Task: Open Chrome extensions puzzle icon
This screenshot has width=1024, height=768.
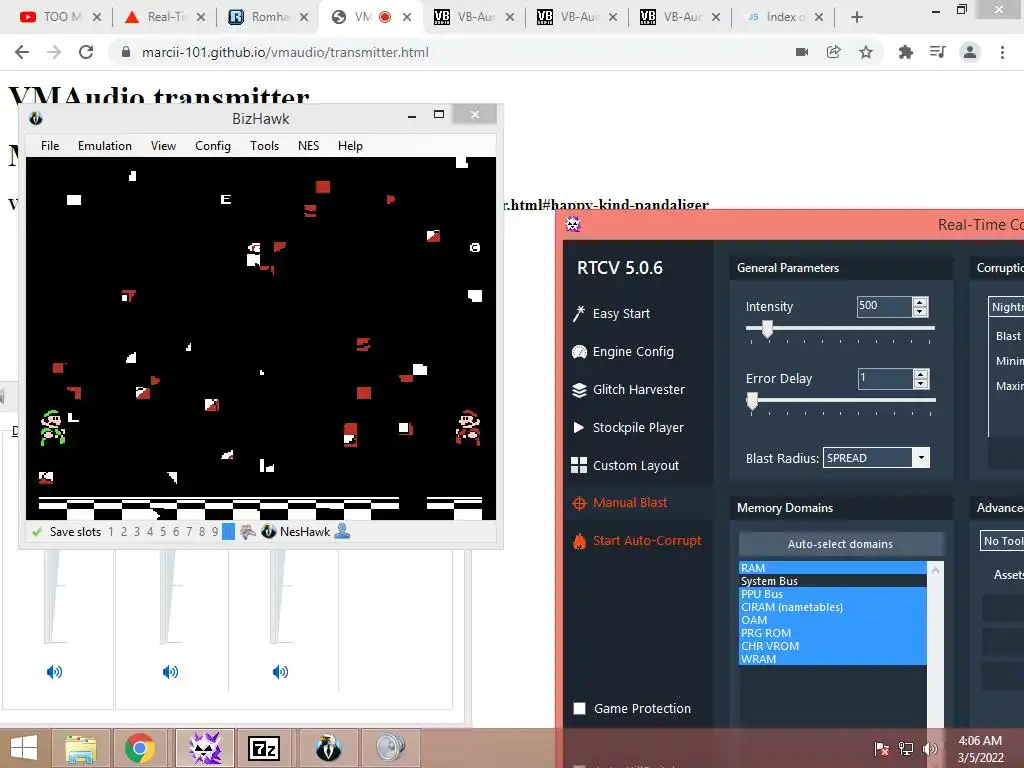Action: (x=906, y=52)
